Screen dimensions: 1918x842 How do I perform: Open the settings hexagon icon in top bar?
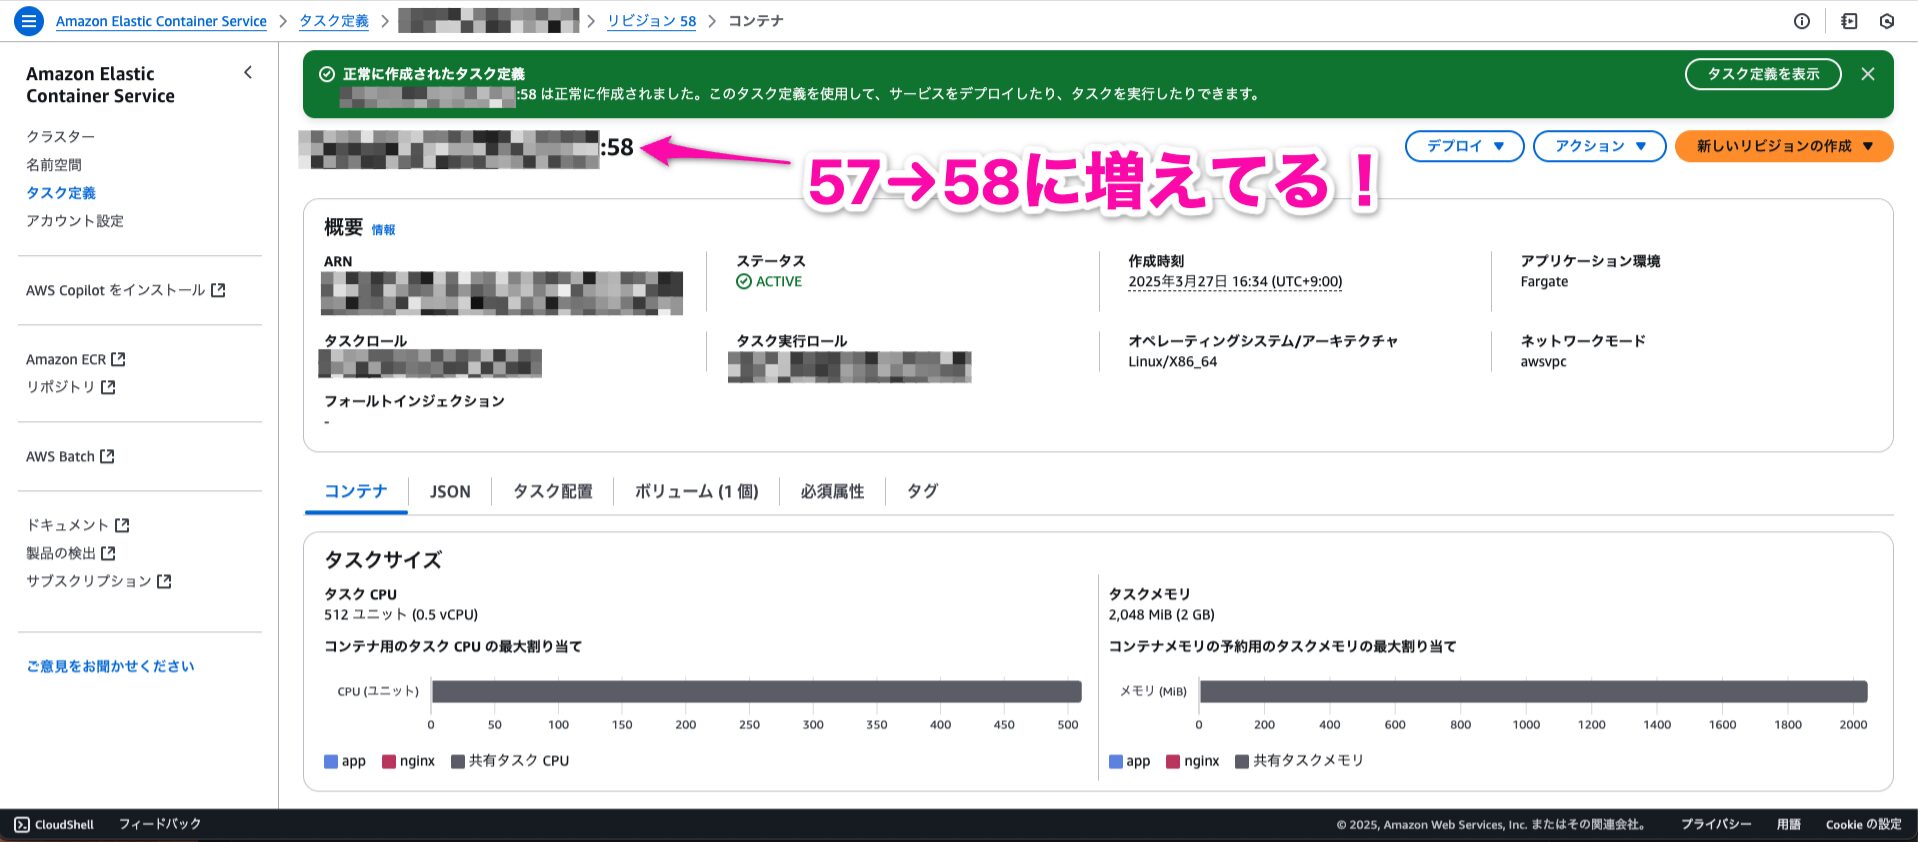point(1887,21)
